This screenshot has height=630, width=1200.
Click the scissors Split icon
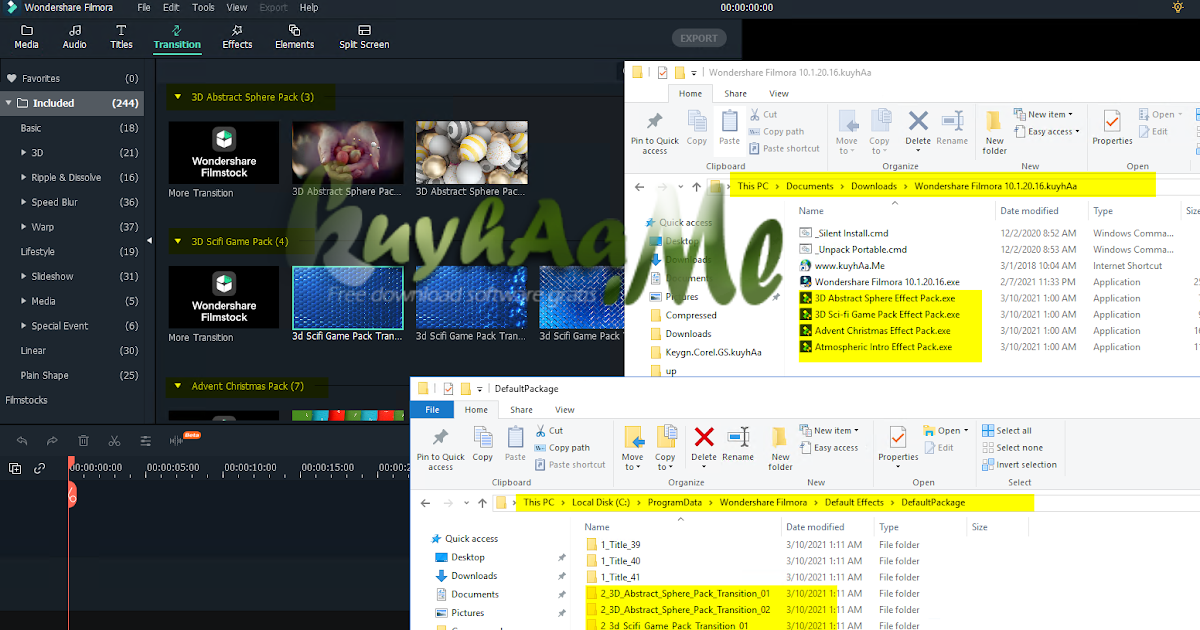(114, 440)
